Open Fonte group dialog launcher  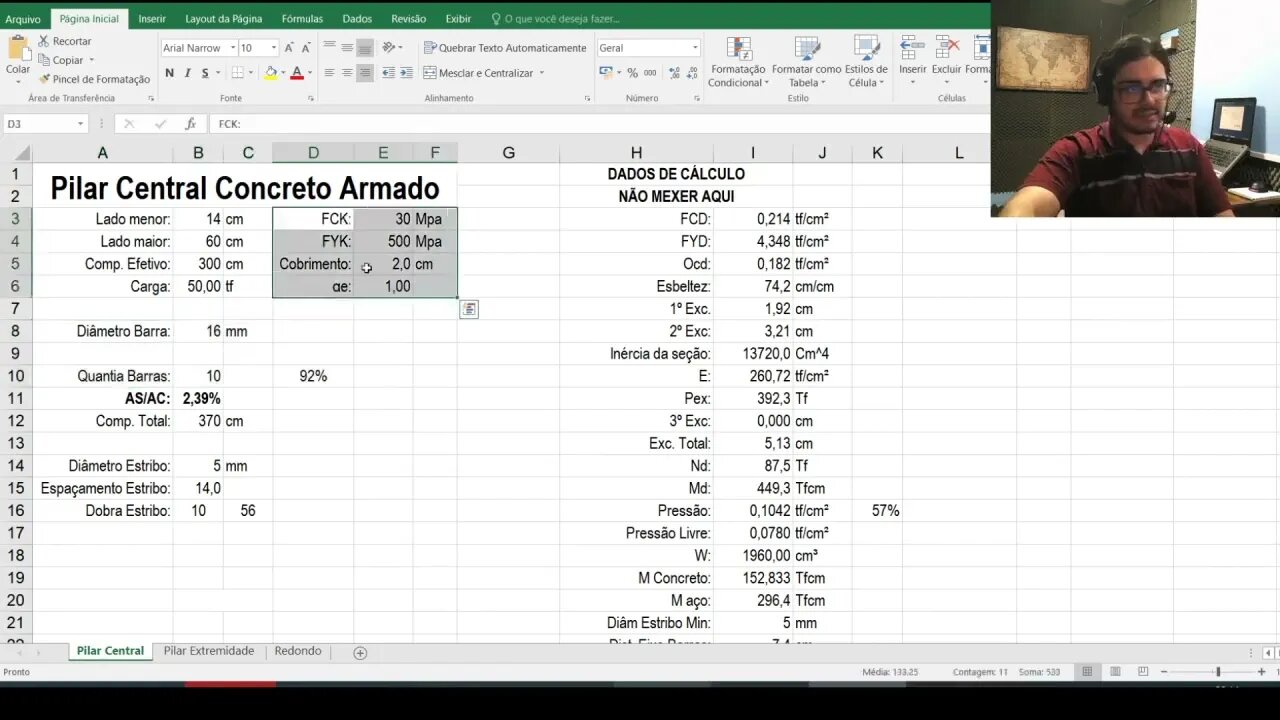click(x=311, y=99)
